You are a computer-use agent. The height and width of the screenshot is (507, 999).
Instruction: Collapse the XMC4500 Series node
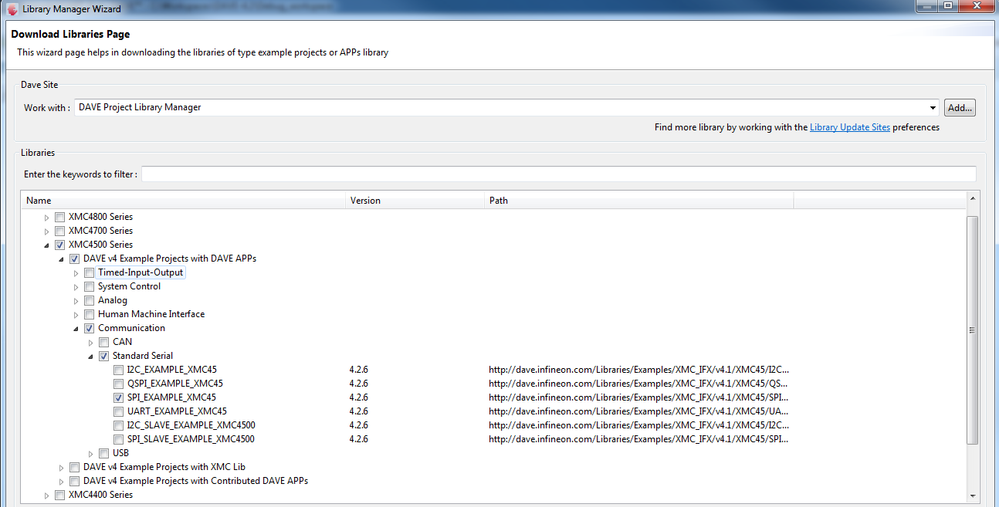[47, 245]
